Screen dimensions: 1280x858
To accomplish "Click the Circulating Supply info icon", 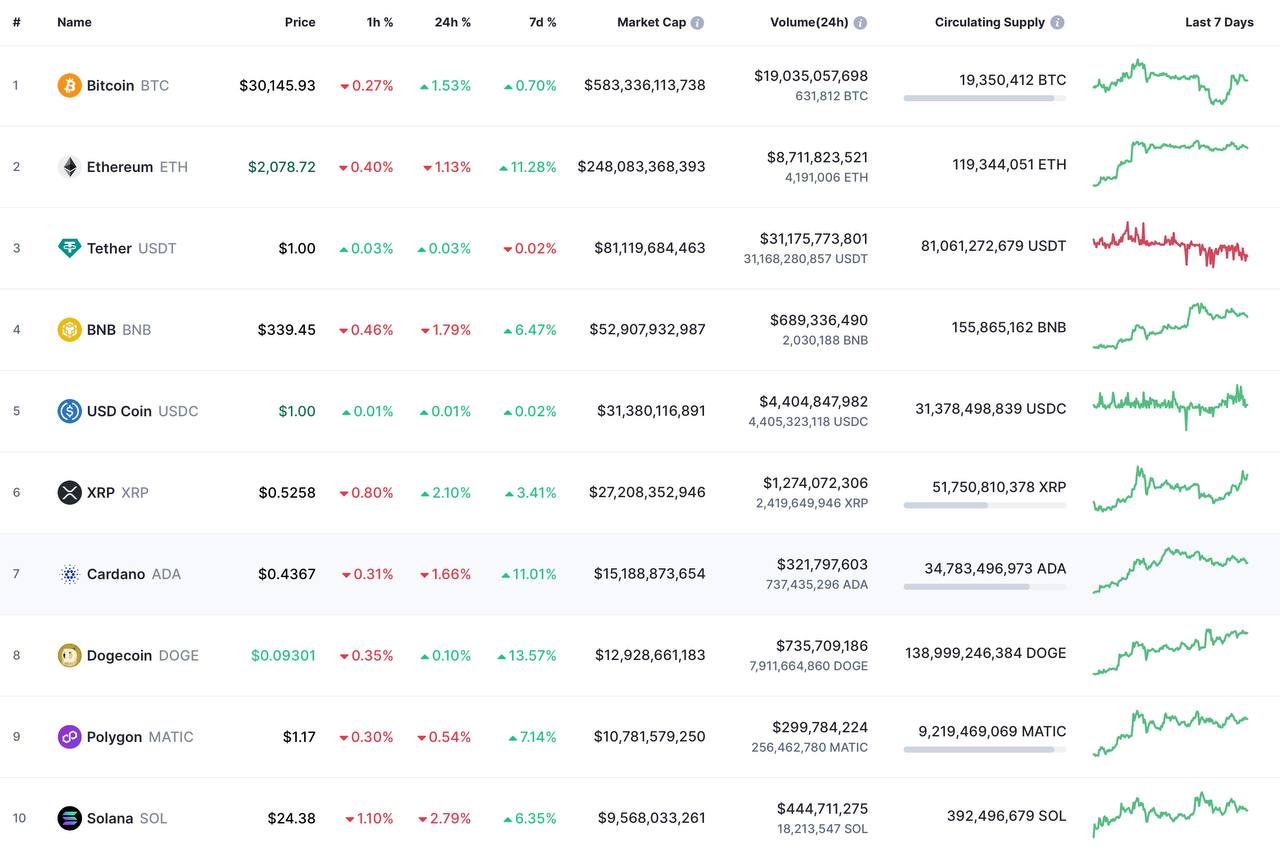I will (x=1057, y=22).
